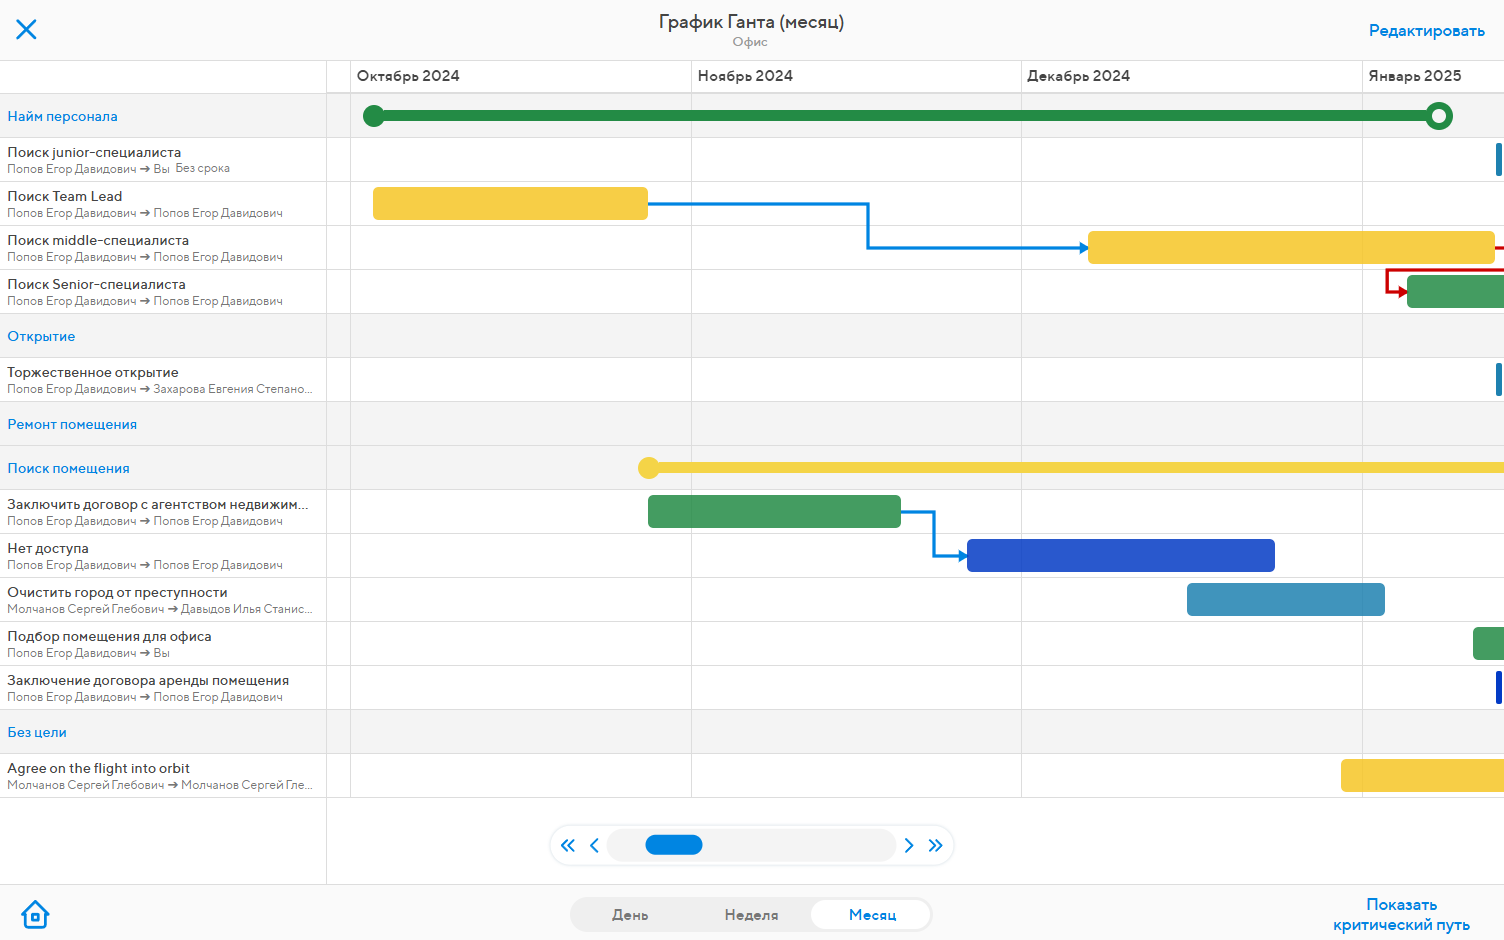Switch to the Неделя view
The height and width of the screenshot is (940, 1504).
point(751,915)
